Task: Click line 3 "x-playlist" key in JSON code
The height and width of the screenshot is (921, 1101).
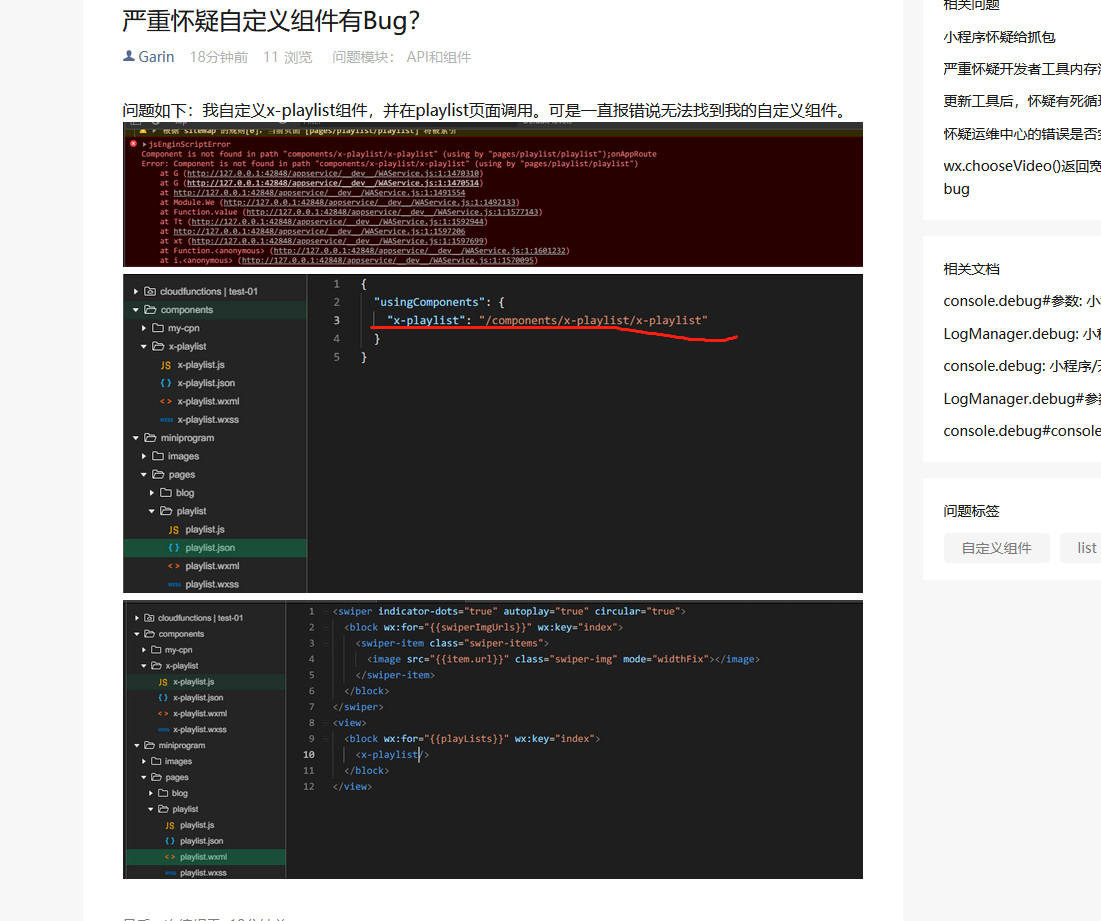Action: coord(428,320)
